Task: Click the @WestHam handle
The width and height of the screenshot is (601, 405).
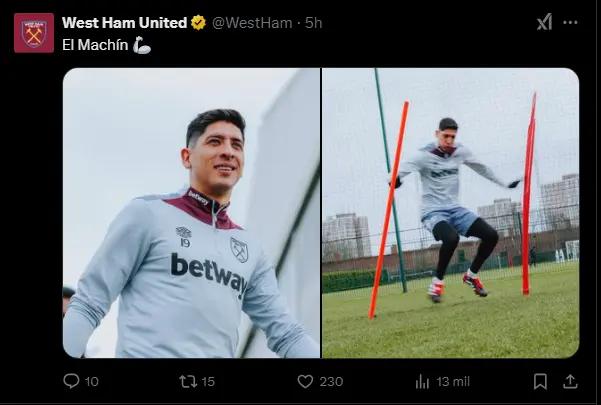Action: 254,22
